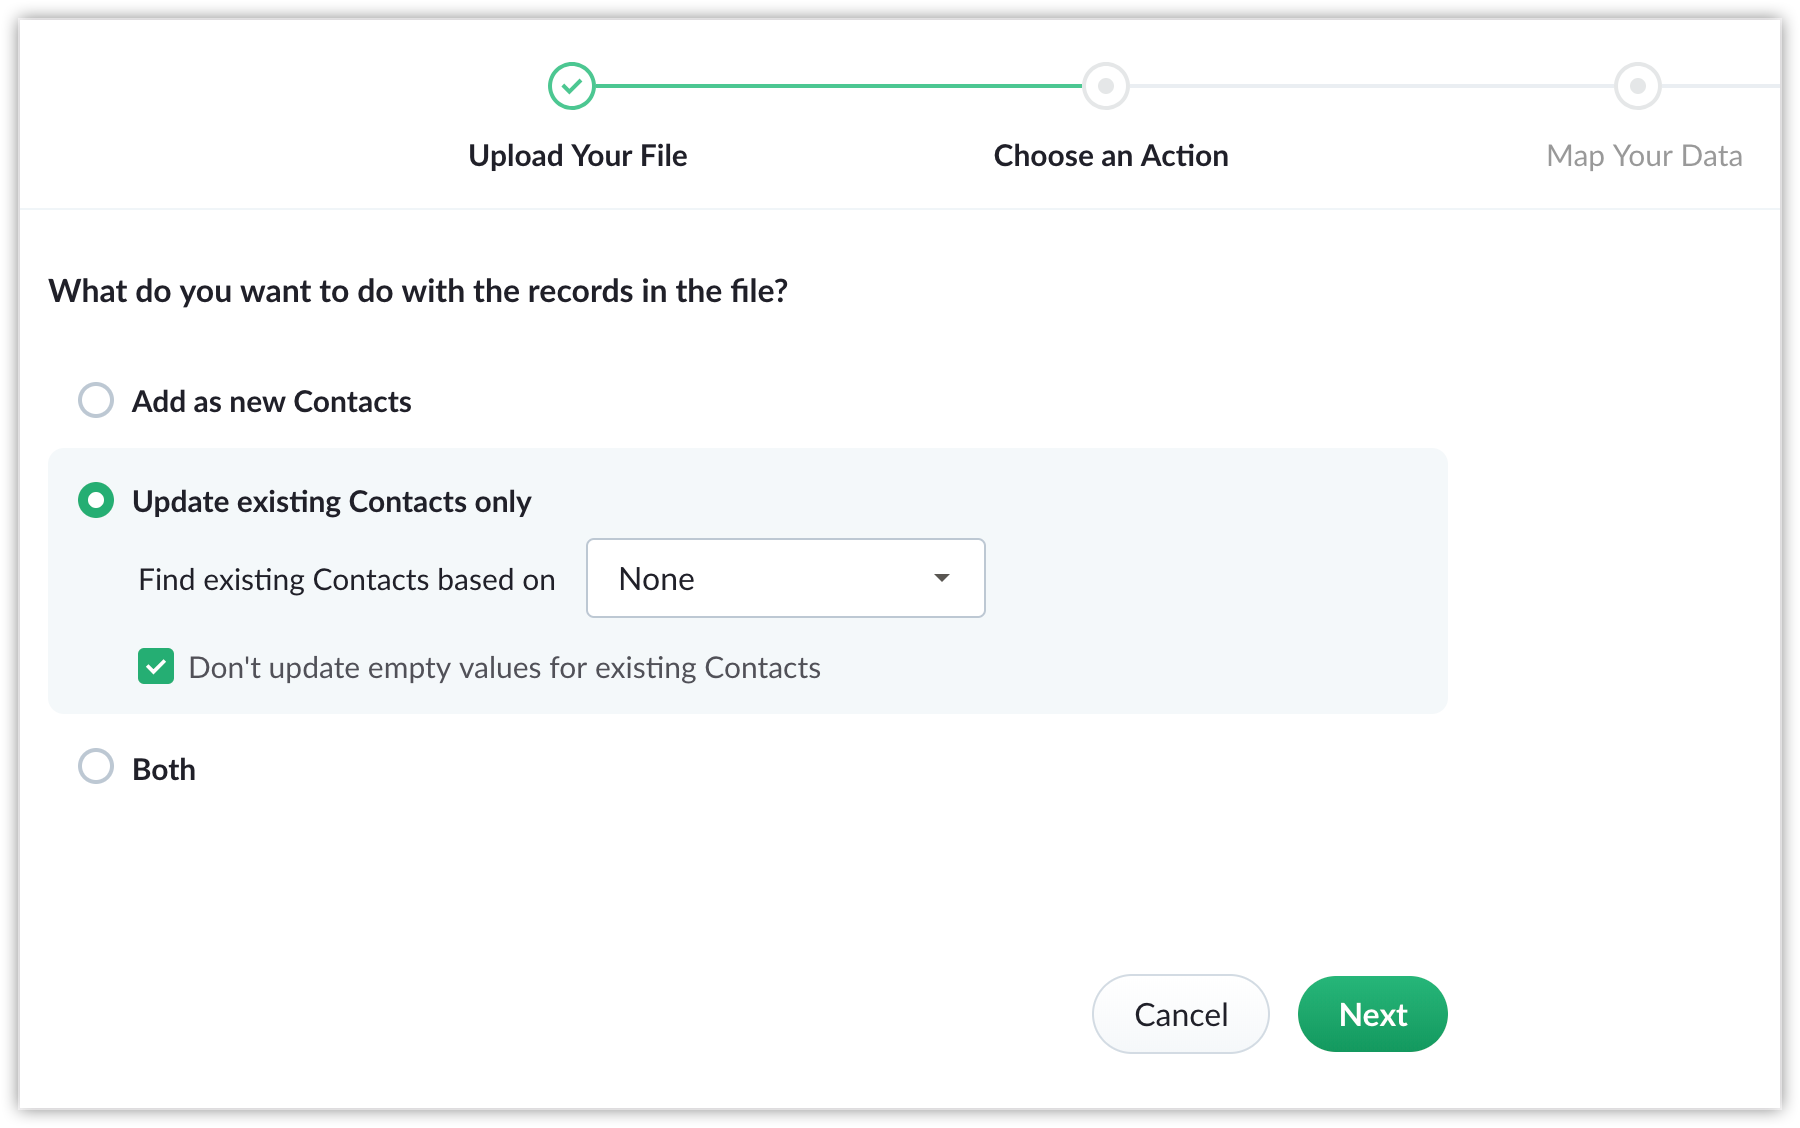Screen dimensions: 1800x1128
Task: Select Update existing Contacts only radio
Action: click(96, 500)
